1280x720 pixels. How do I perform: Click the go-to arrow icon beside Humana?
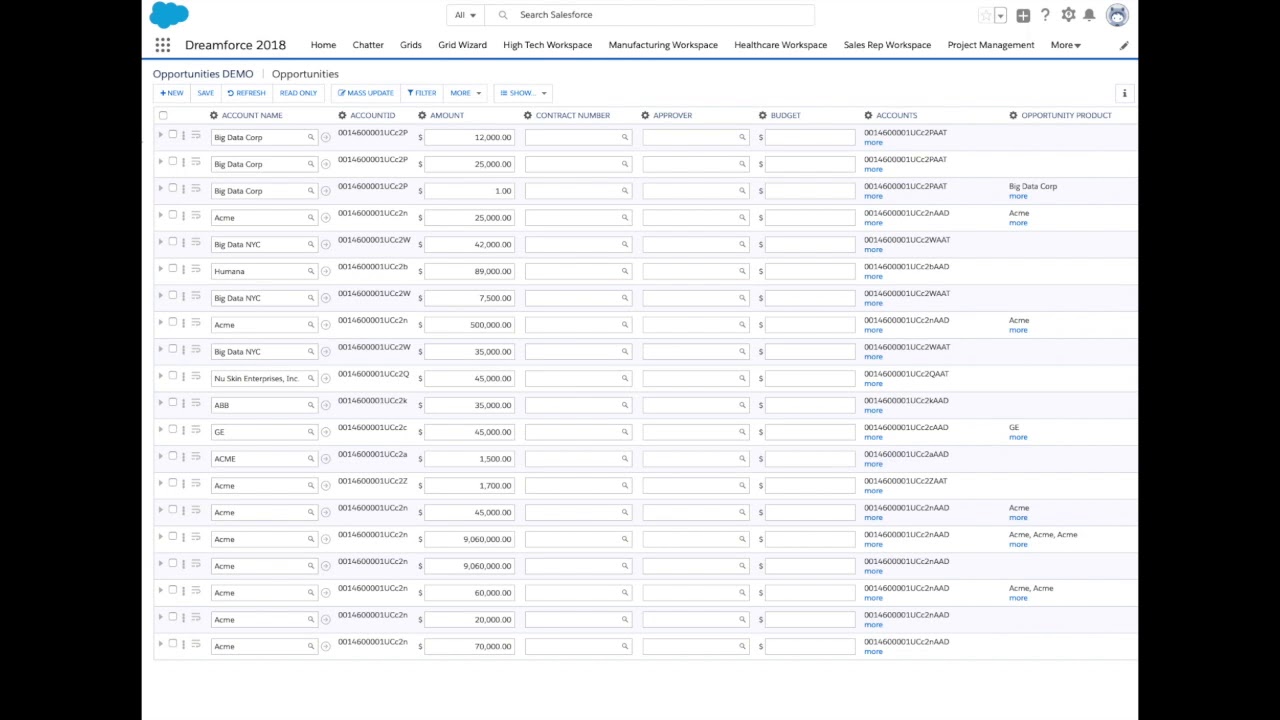[326, 271]
